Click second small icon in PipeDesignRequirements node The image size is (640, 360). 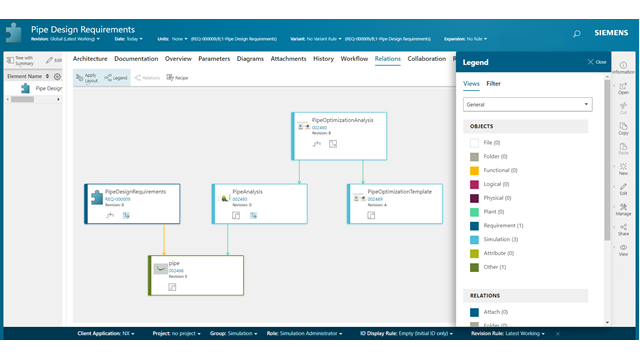pos(126,216)
